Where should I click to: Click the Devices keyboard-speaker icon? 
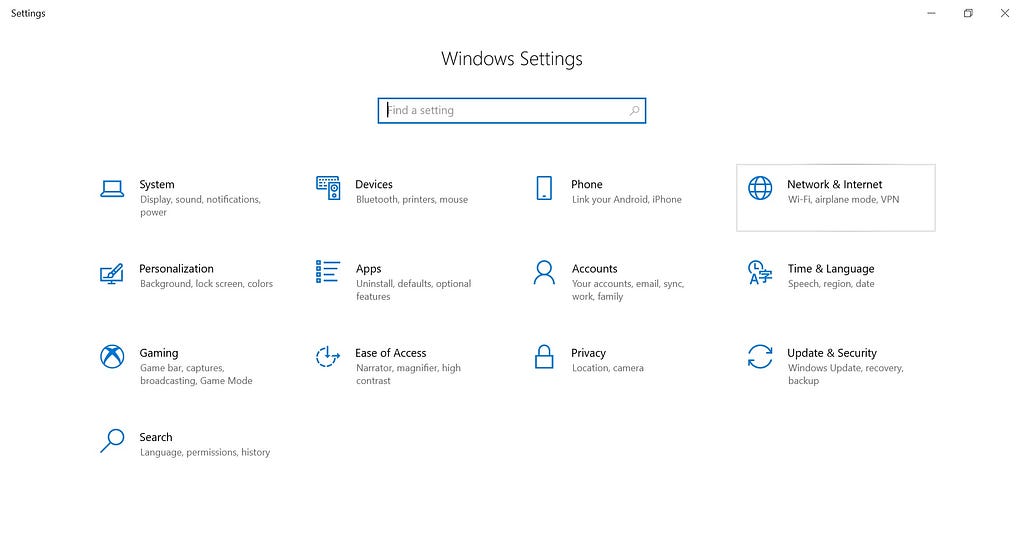(328, 188)
